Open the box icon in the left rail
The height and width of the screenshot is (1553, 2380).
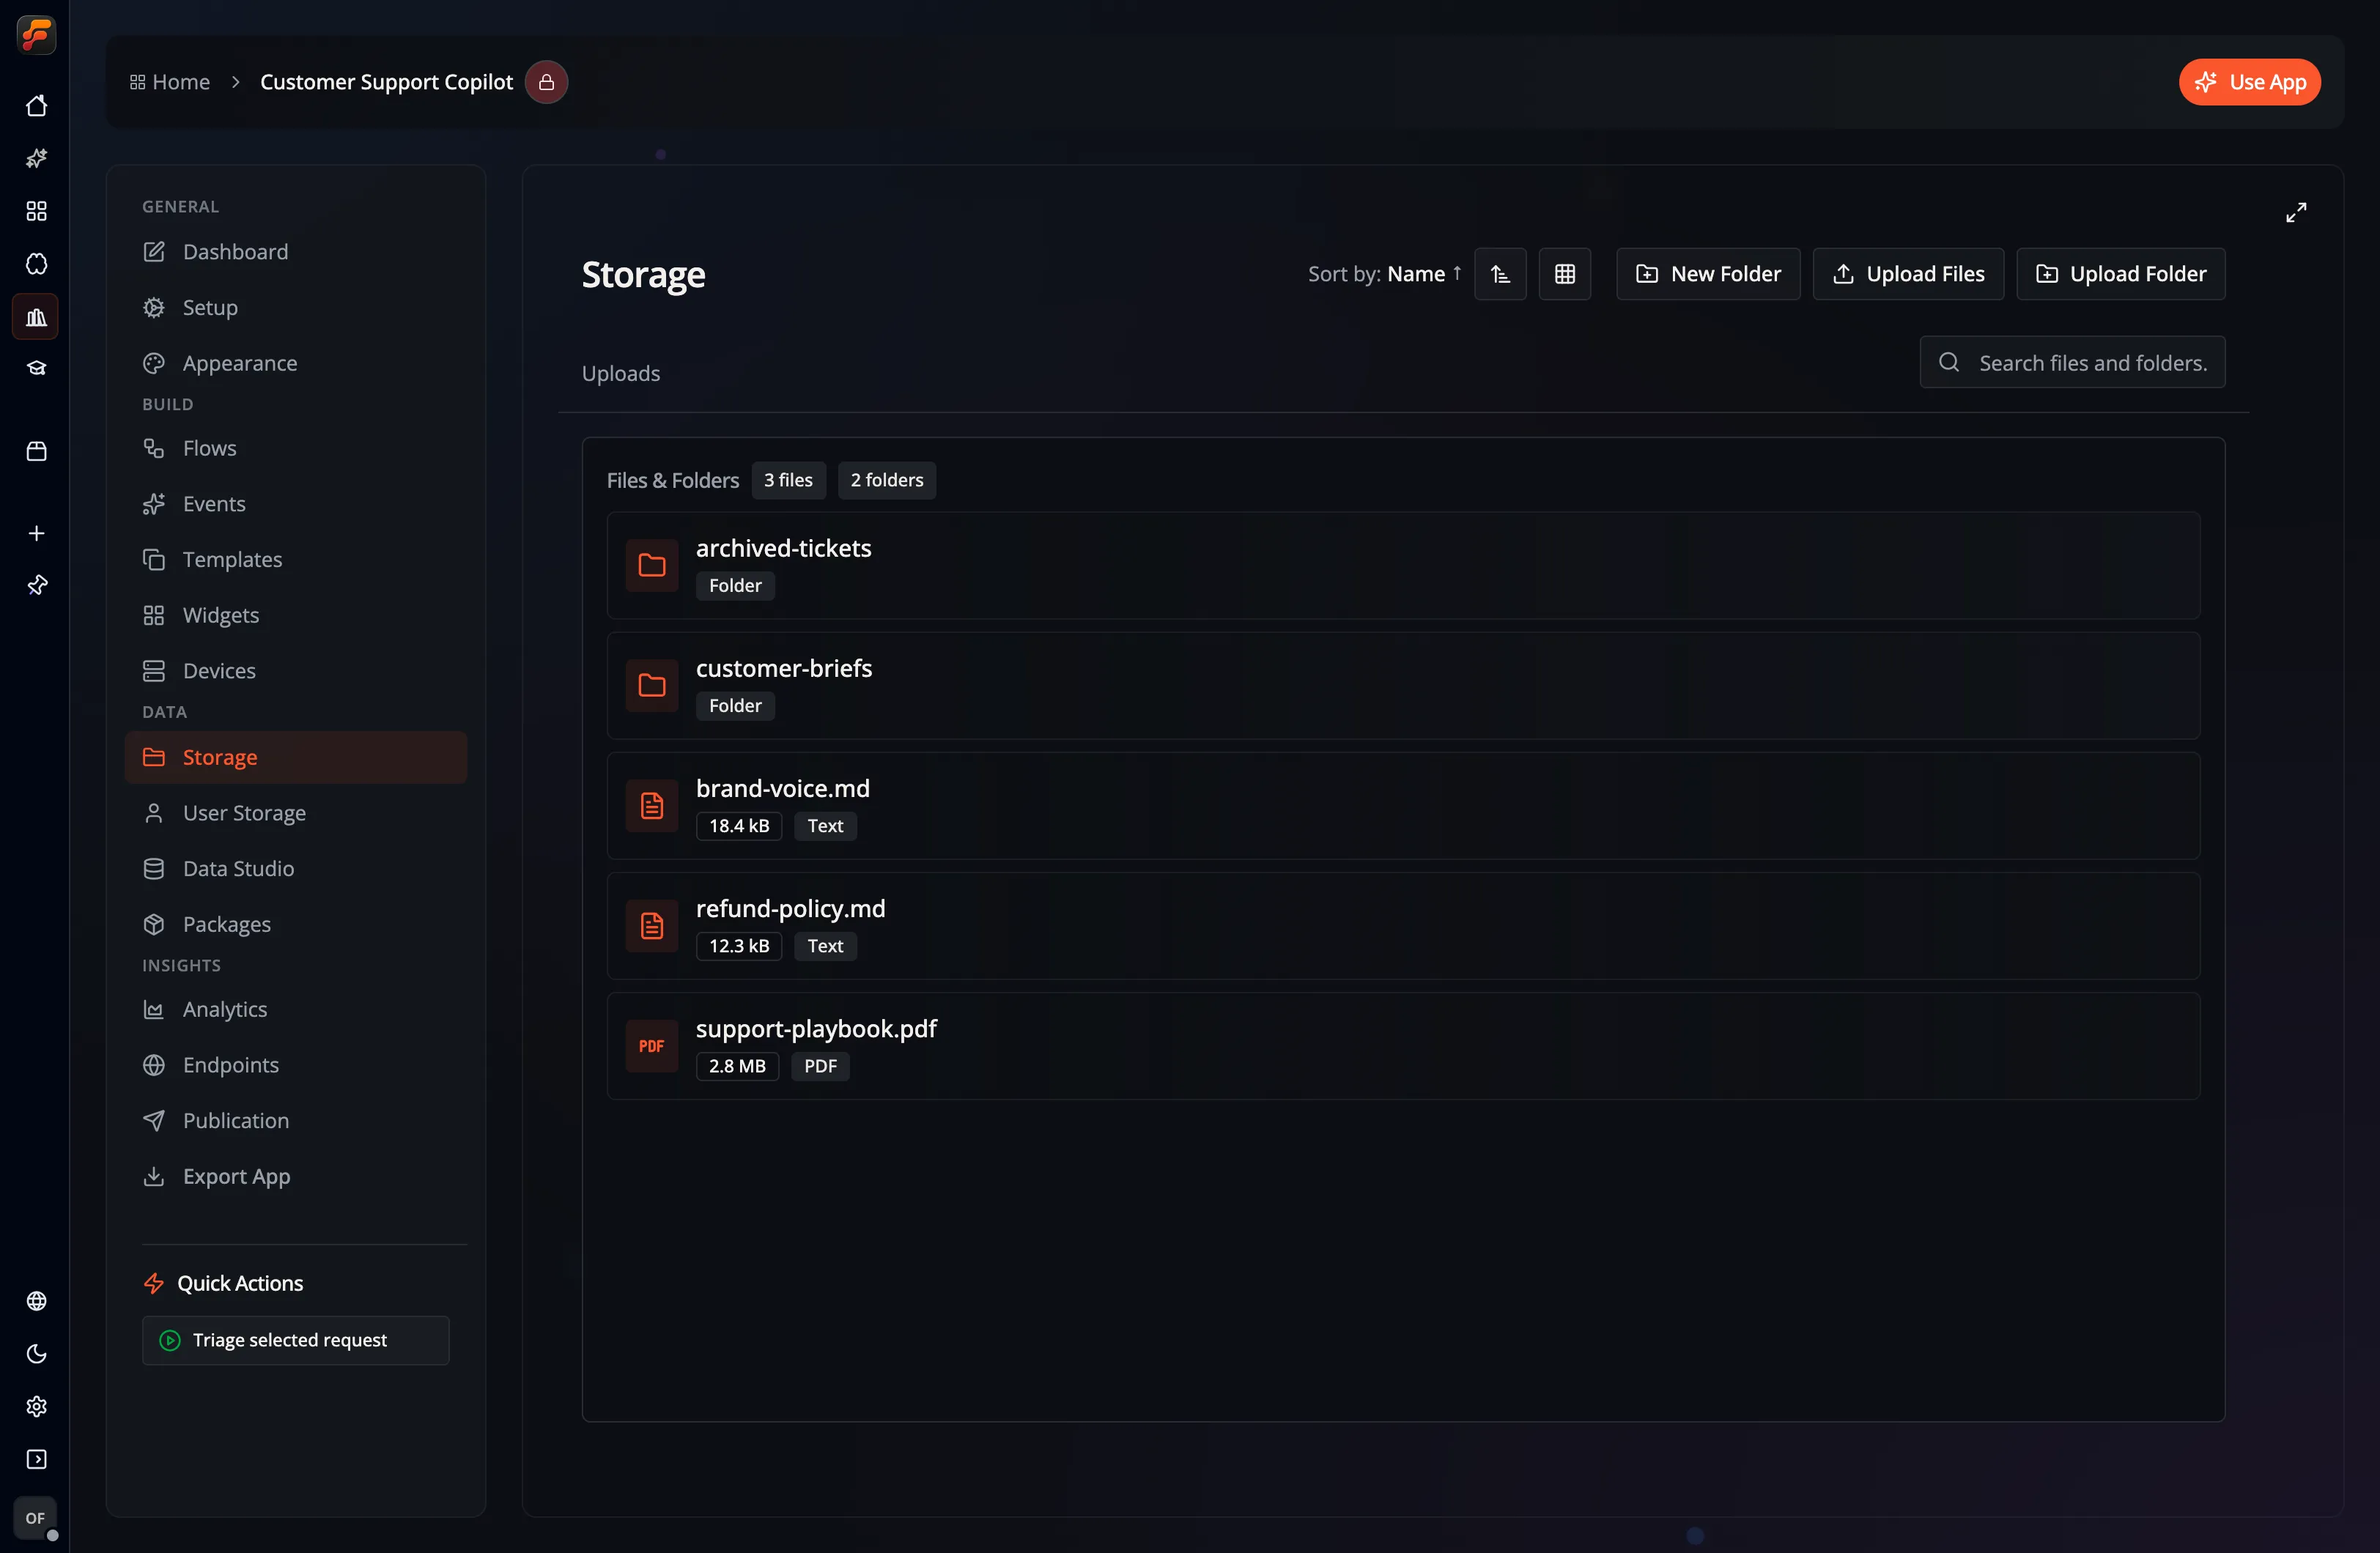tap(36, 451)
